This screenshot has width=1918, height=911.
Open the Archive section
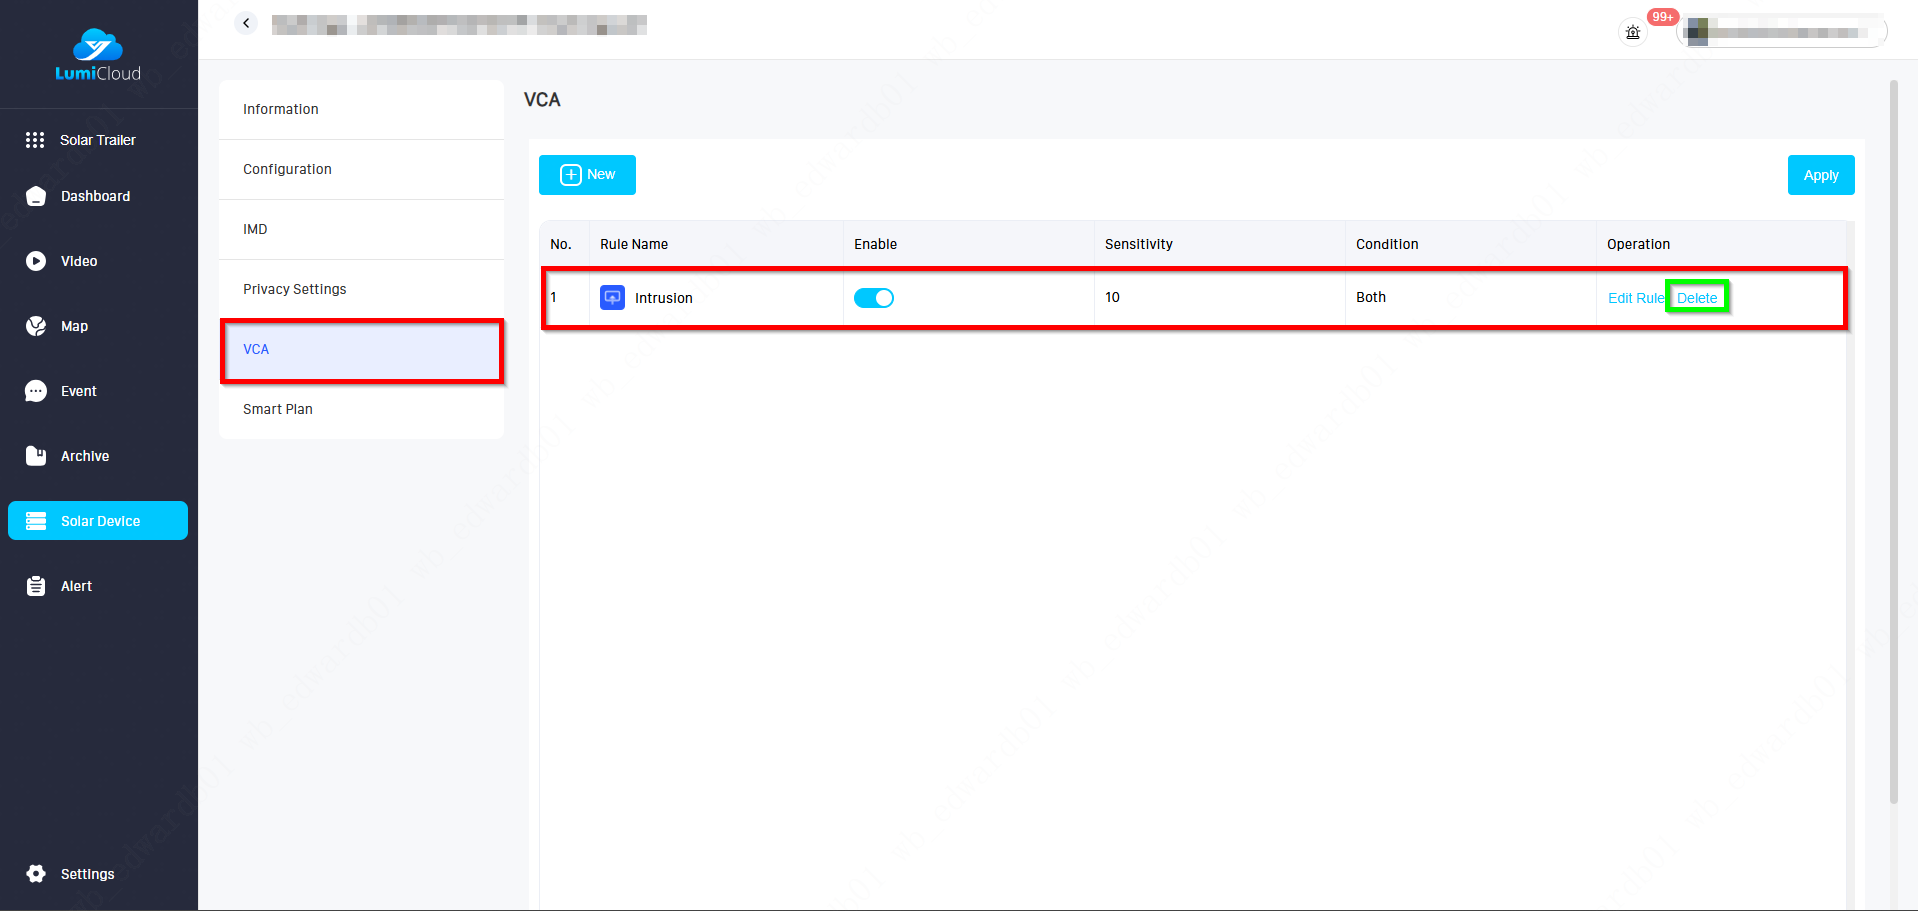(84, 456)
